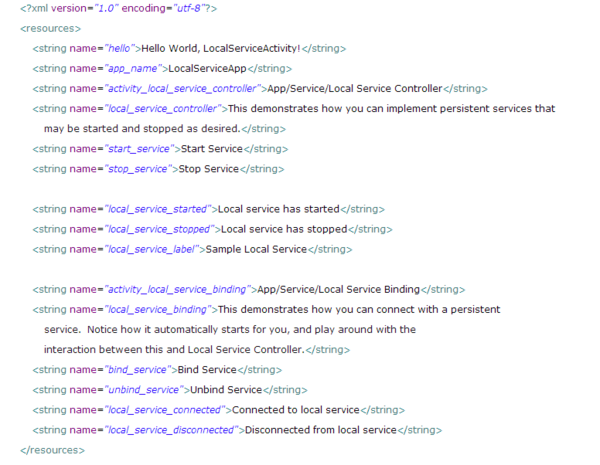Select the "local_service_stopped" name value
The image size is (600, 465).
[x=159, y=229]
